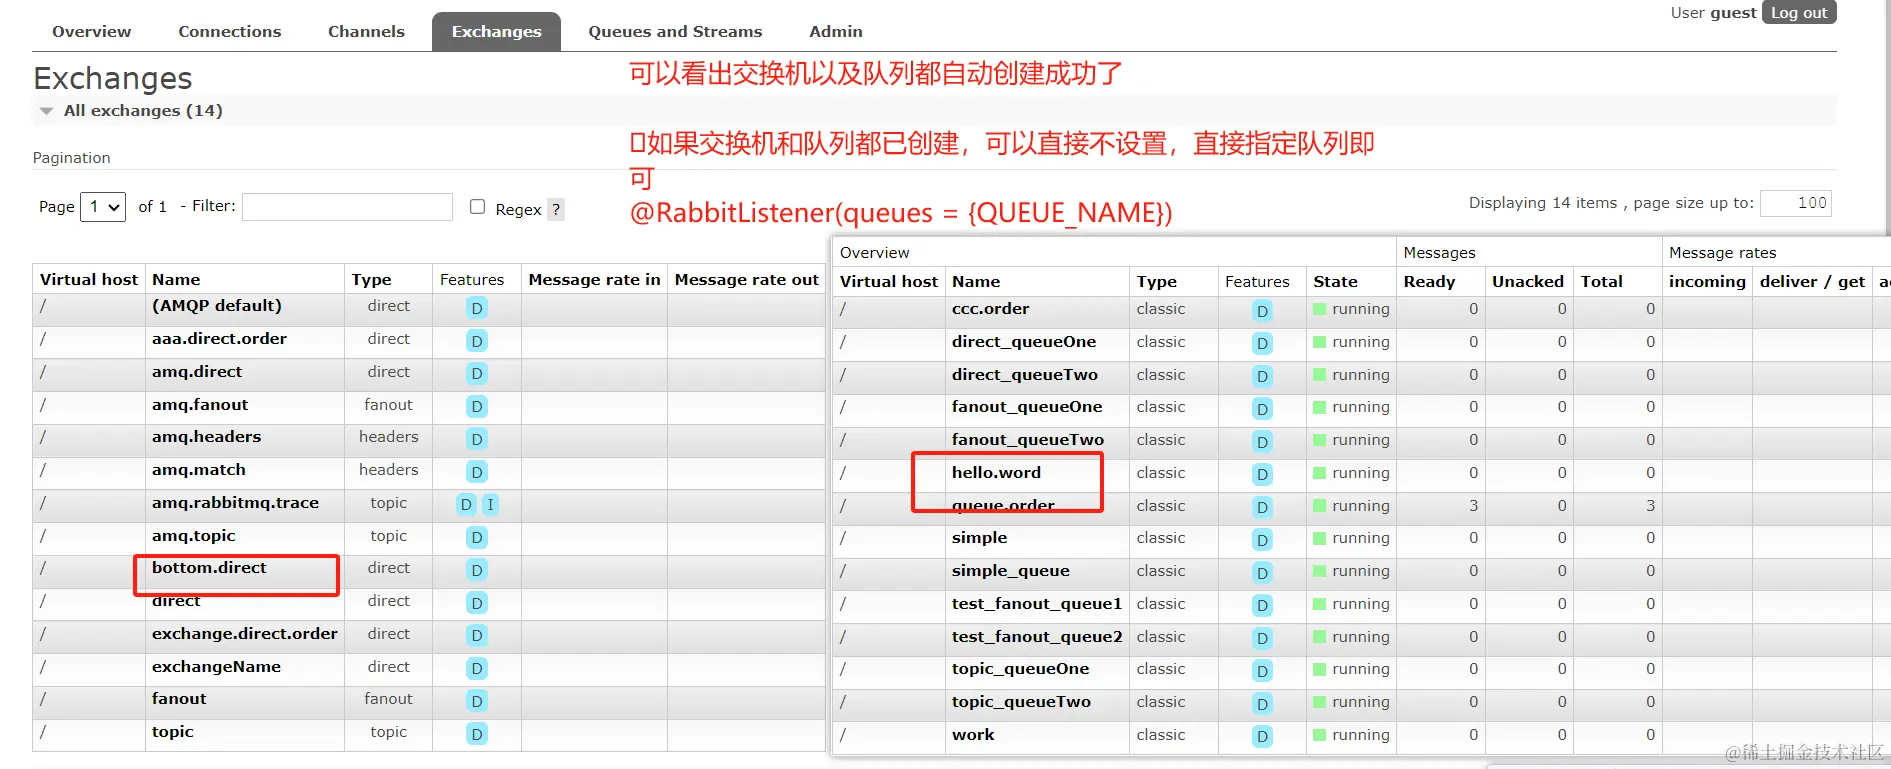Open the topic_queueTwo queue
1891x769 pixels.
1021,702
